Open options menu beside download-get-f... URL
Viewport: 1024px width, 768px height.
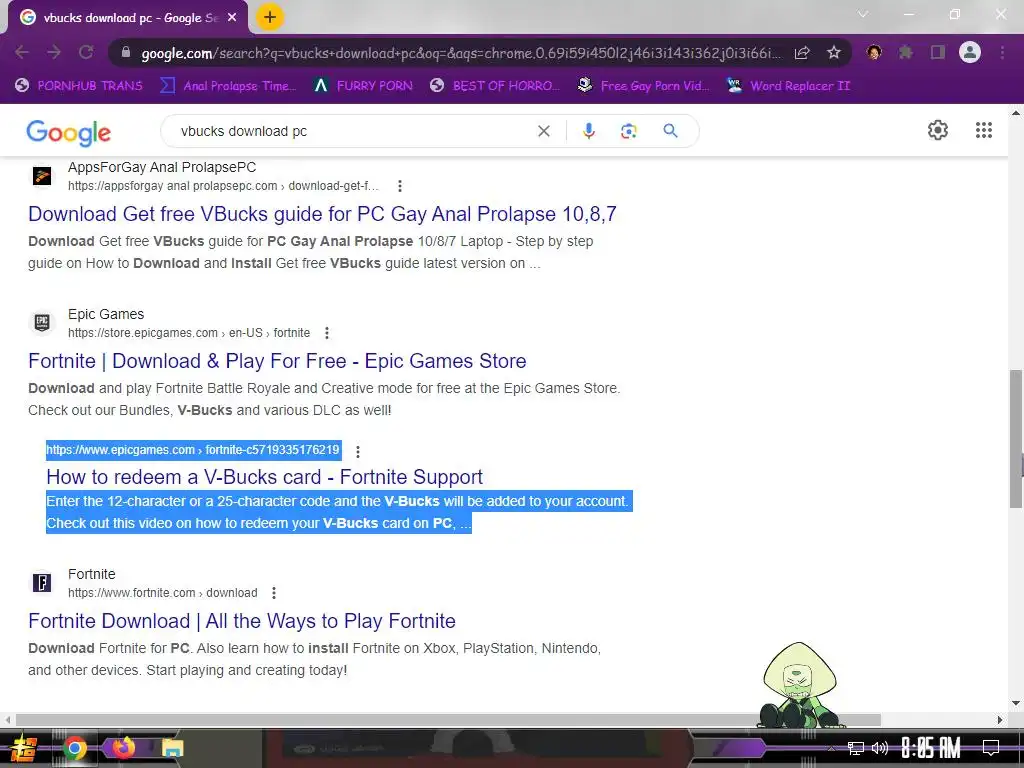(400, 186)
